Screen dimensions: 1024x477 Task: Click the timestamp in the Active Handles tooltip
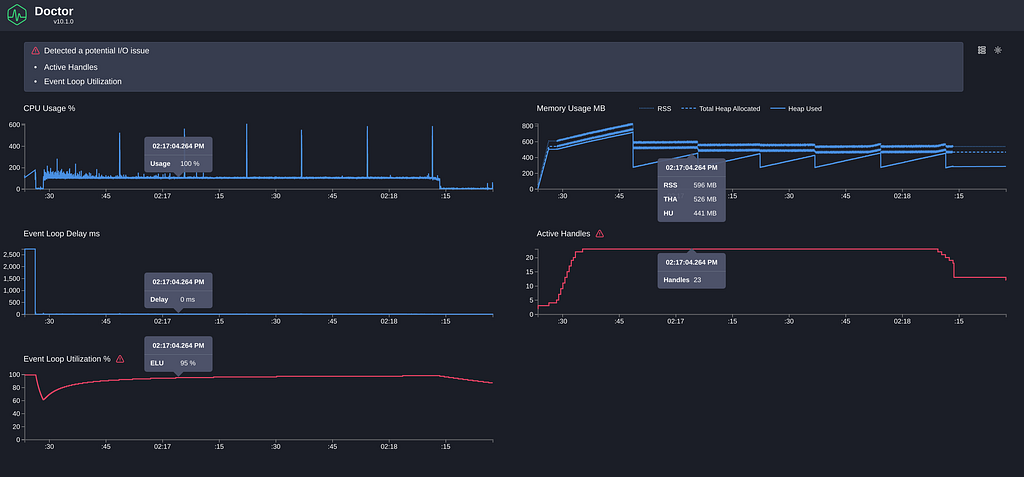[692, 262]
